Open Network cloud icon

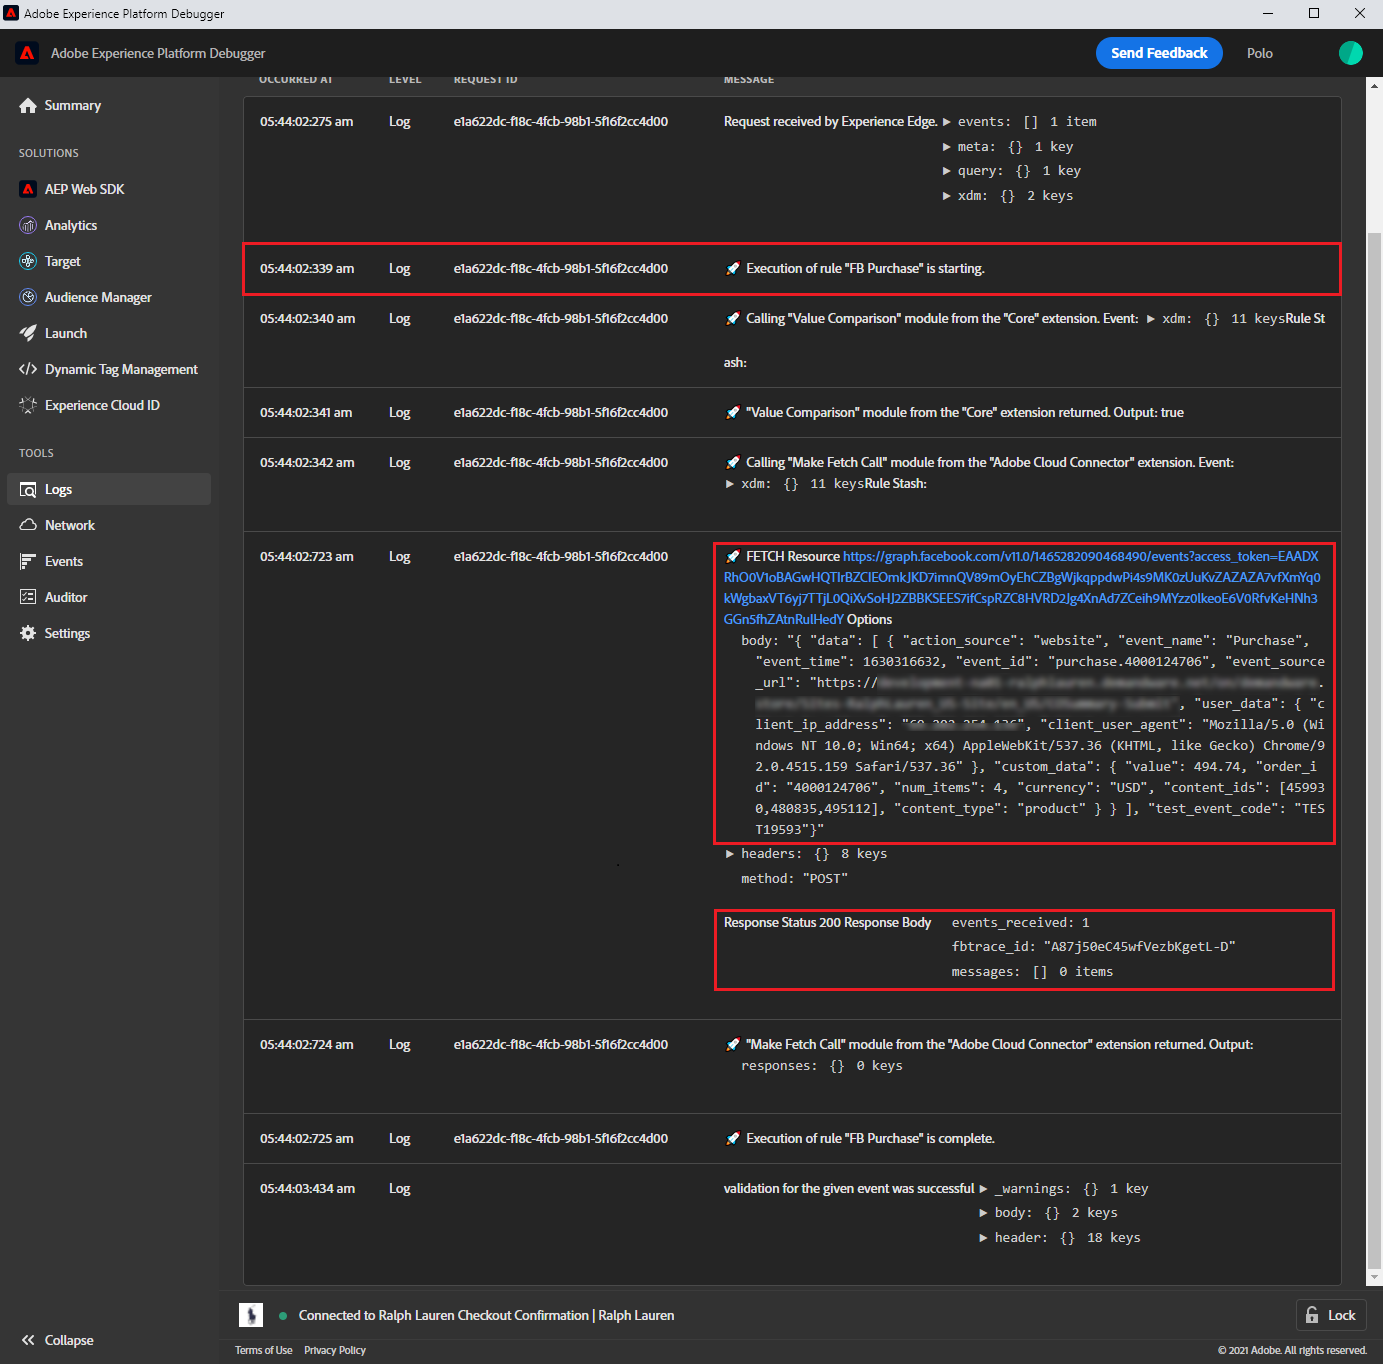tap(28, 525)
